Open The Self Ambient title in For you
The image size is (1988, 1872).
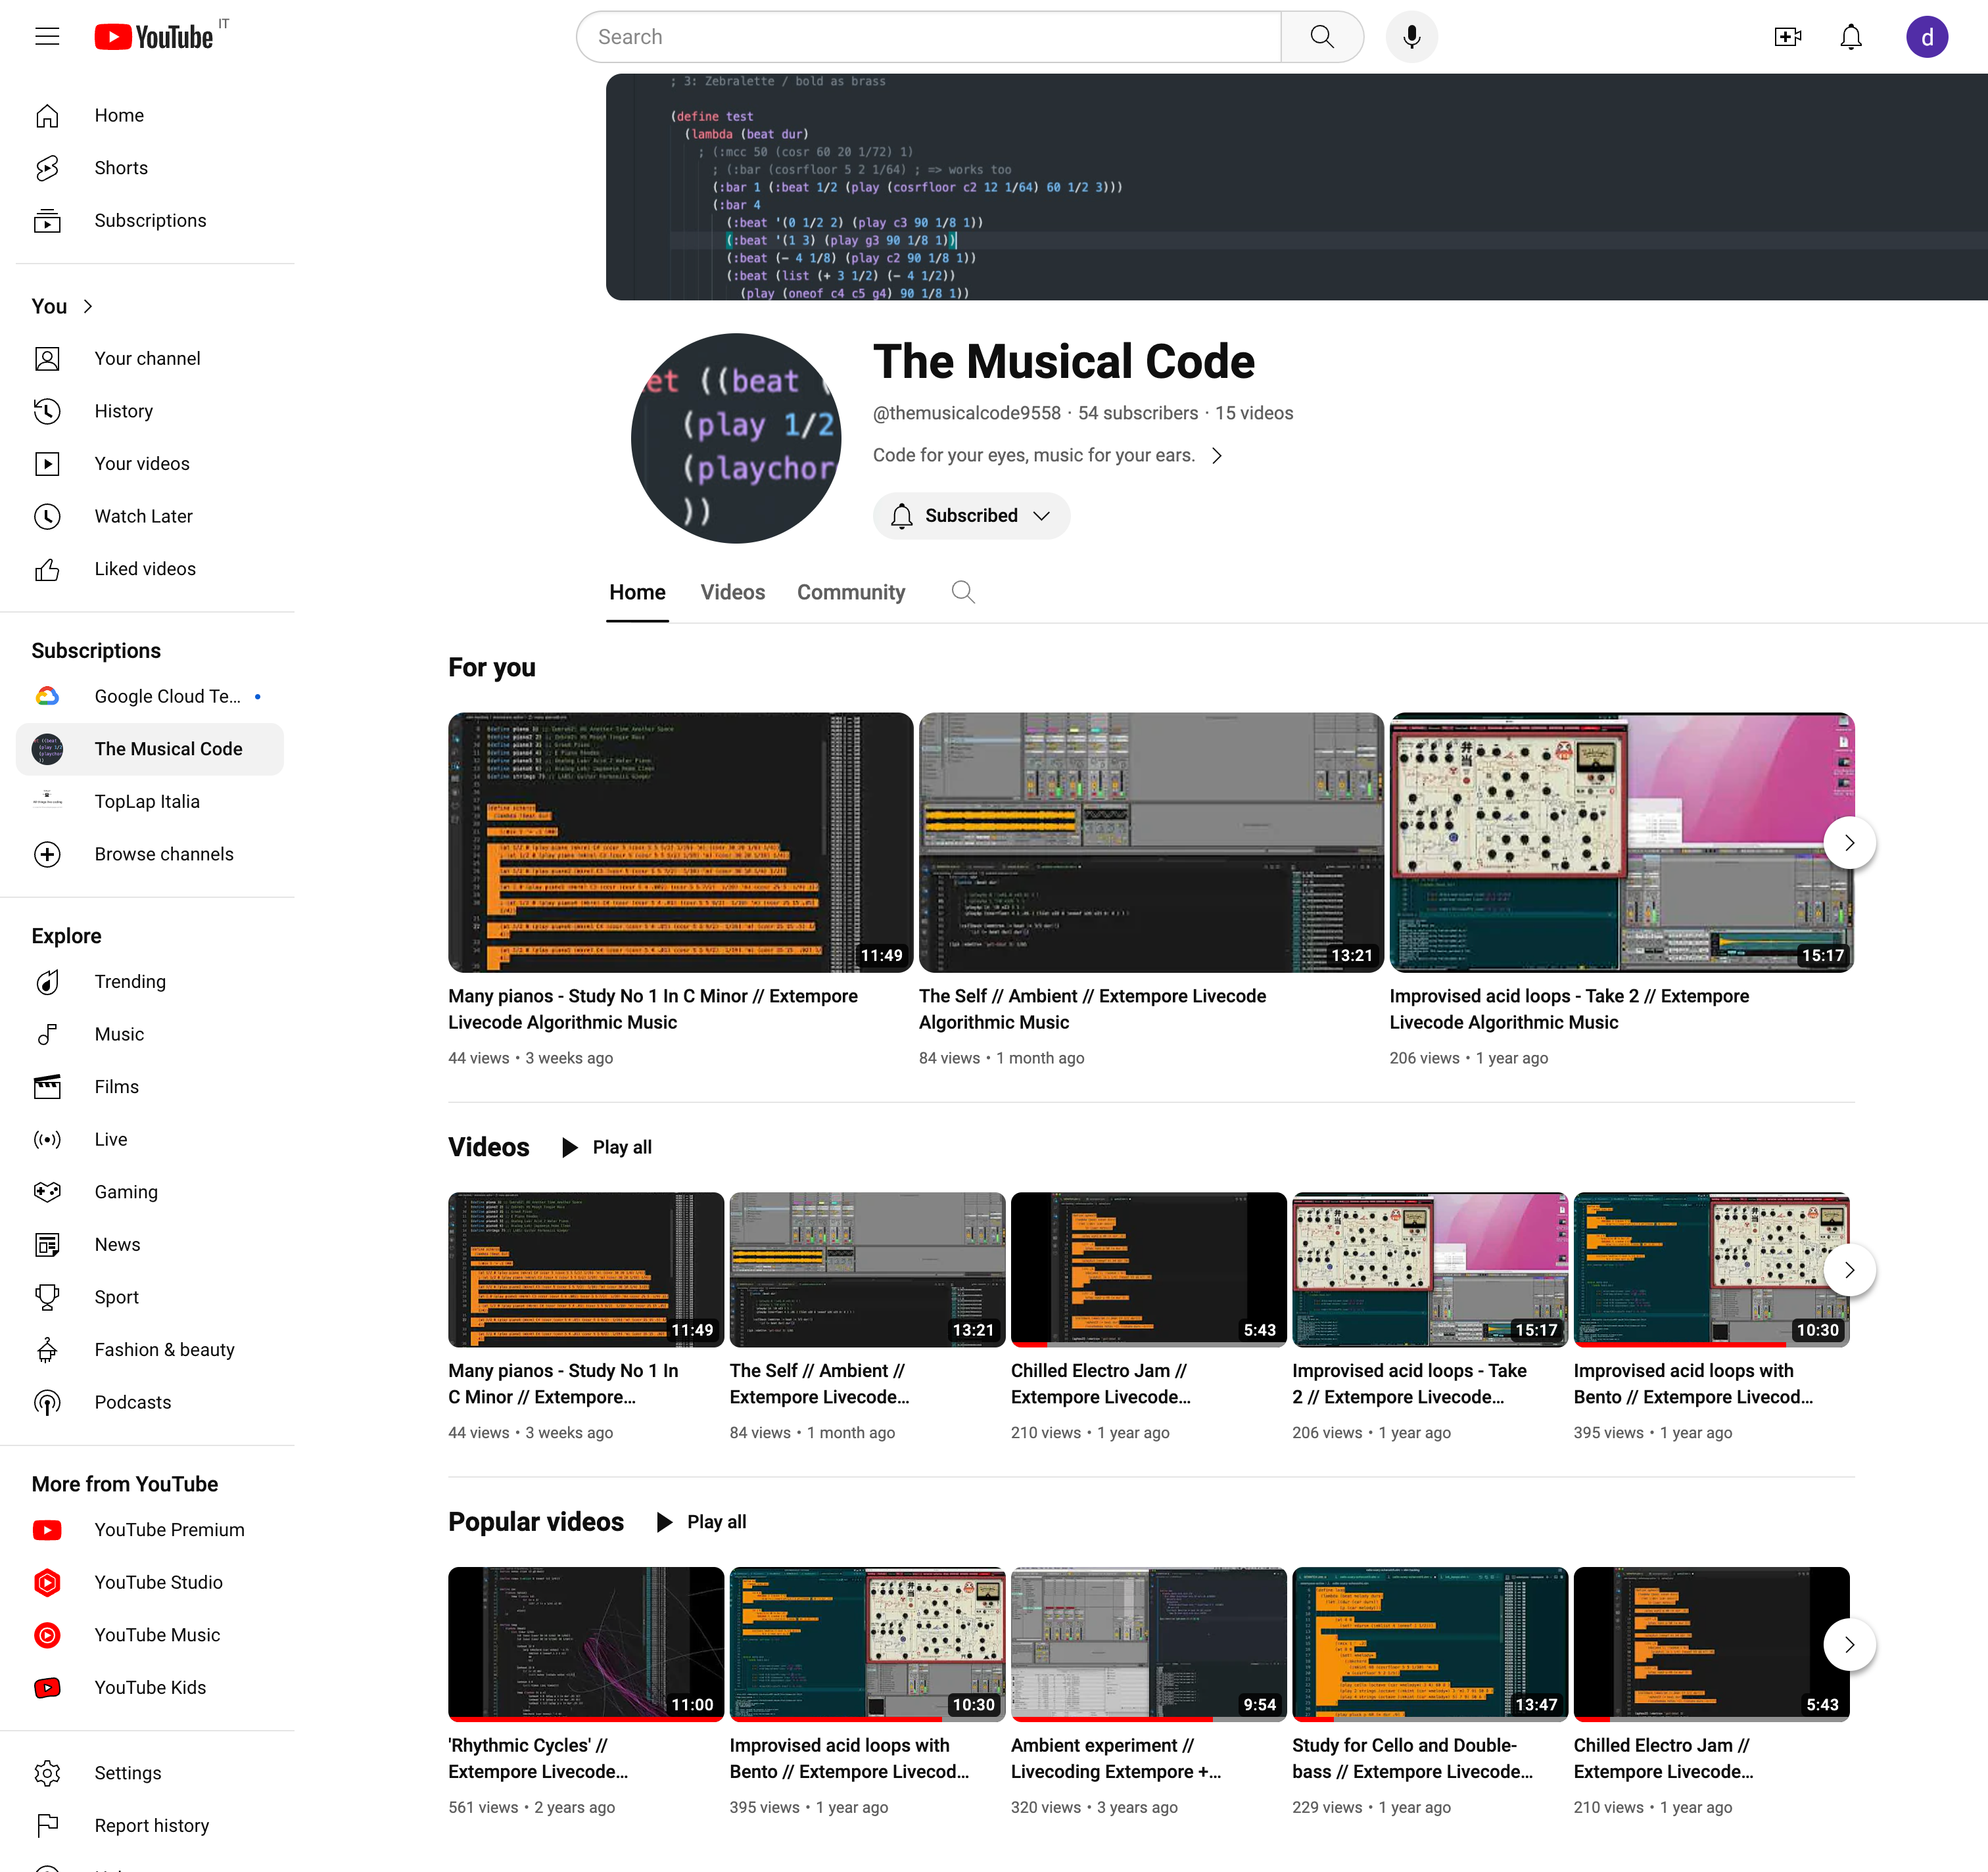[1092, 1009]
